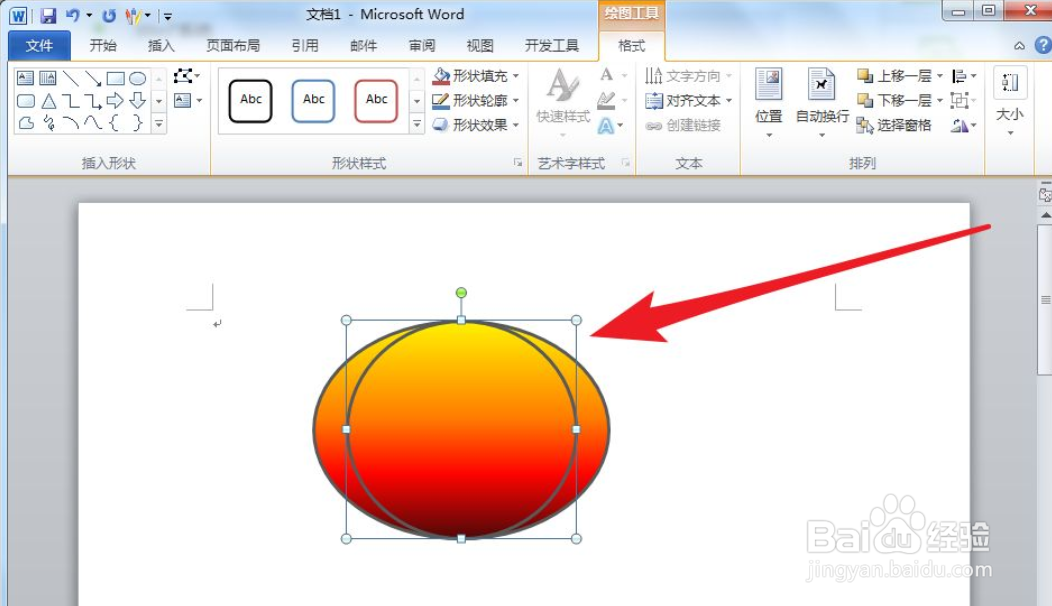
Task: Open 自动换行 wrap text dropdown
Action: tap(822, 103)
